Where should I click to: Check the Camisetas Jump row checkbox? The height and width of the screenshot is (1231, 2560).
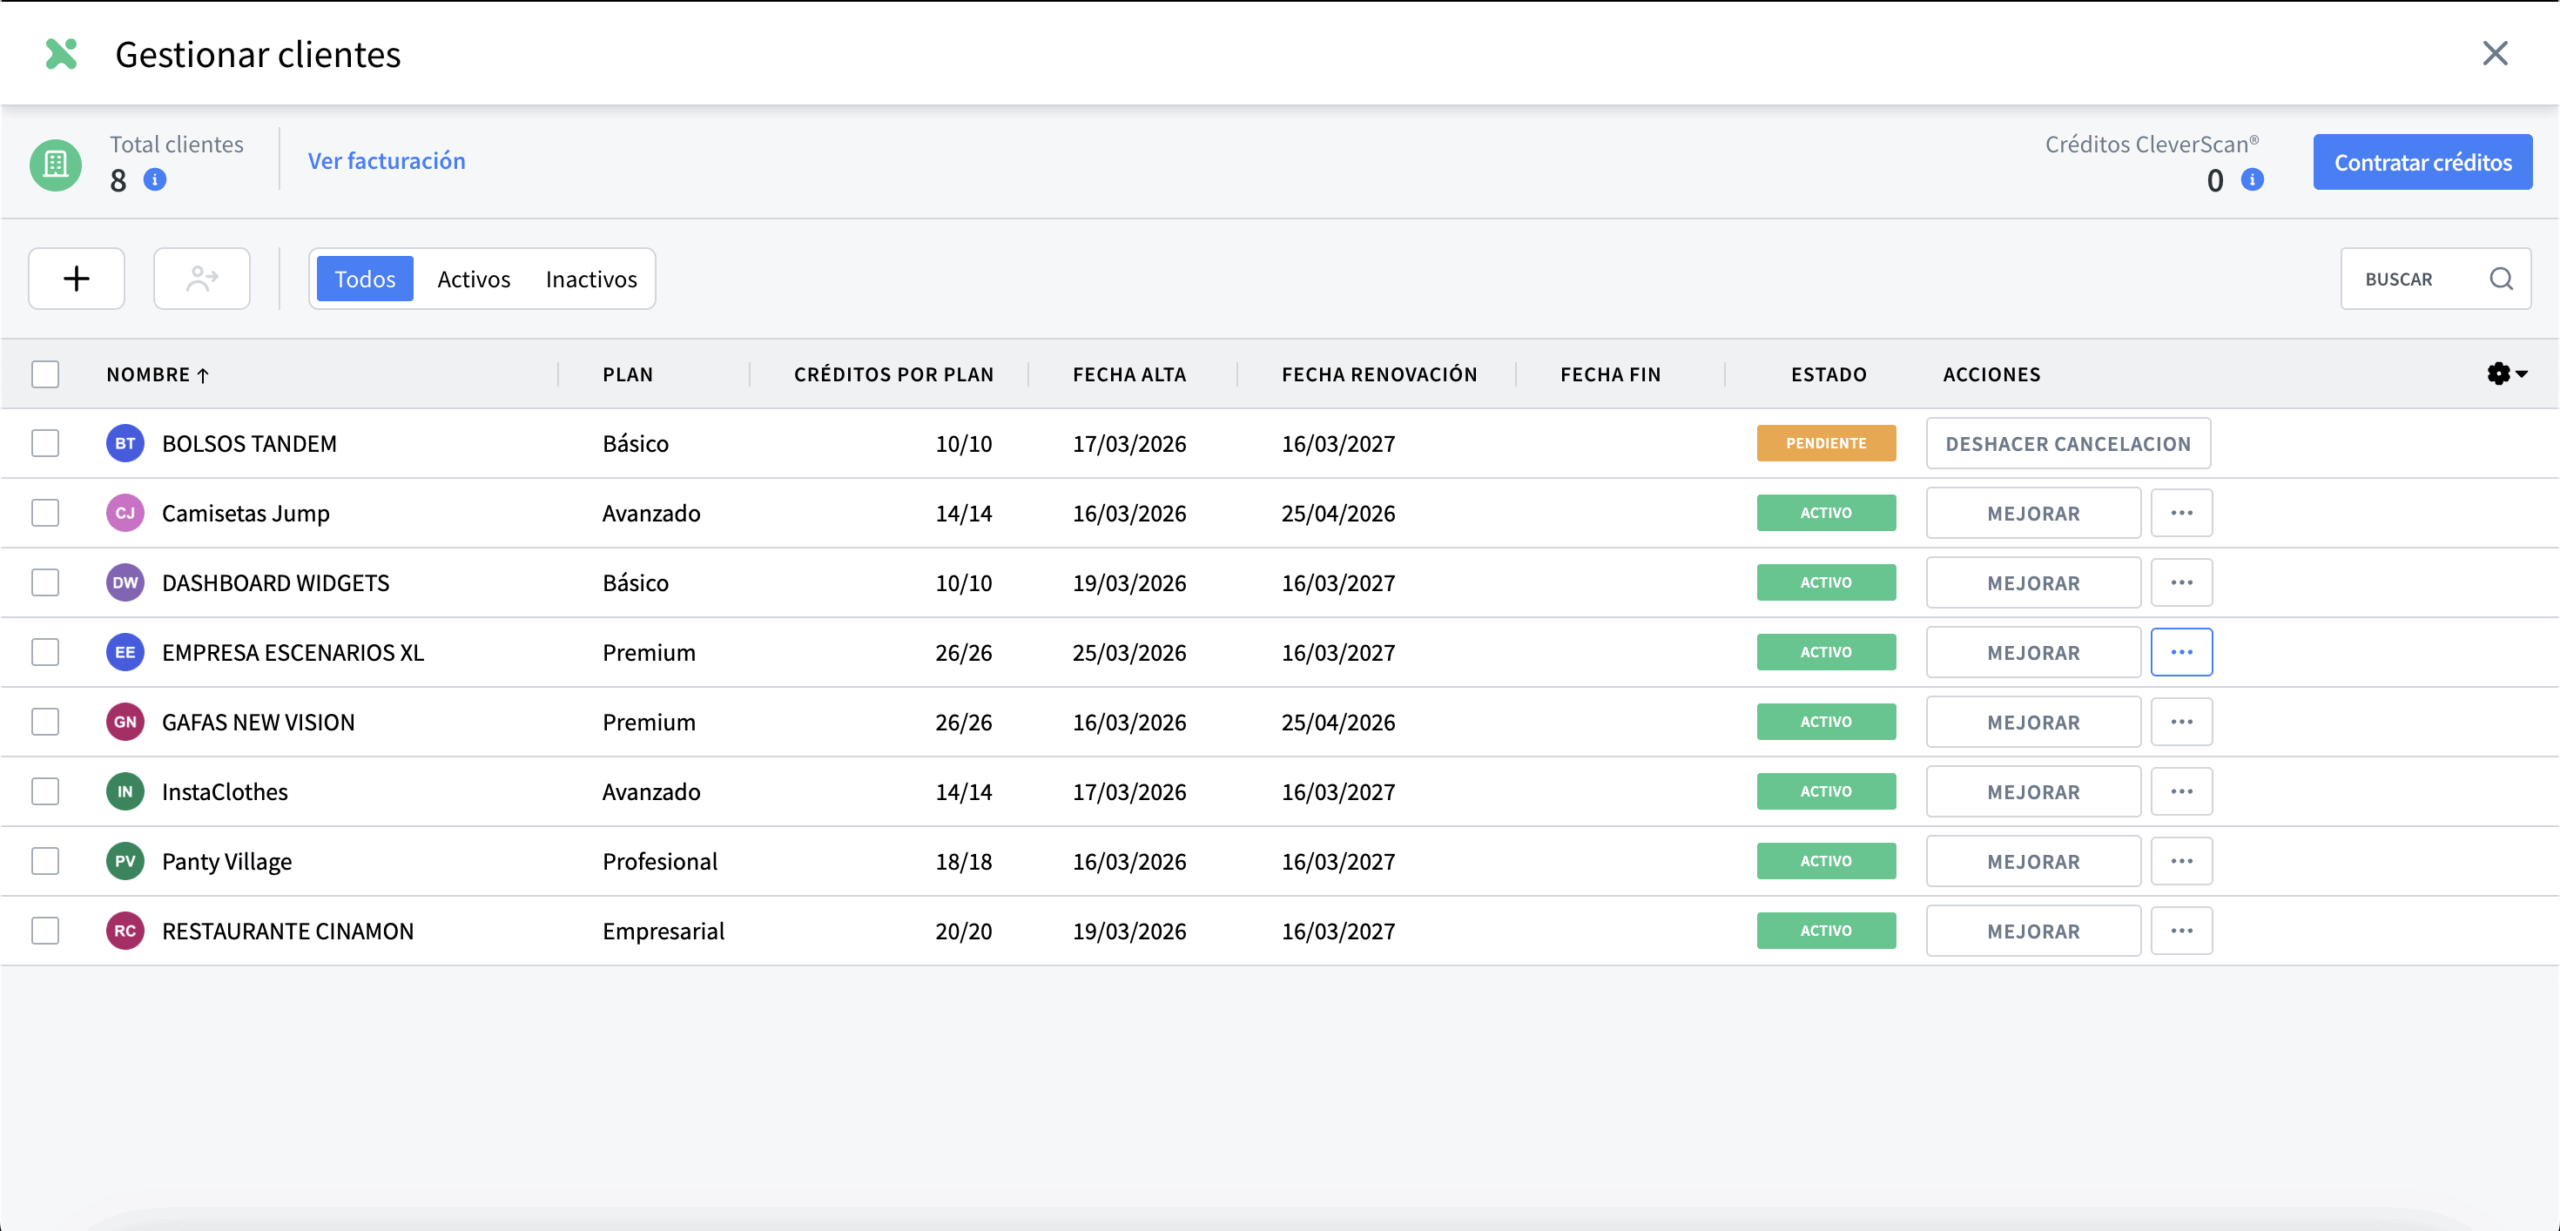(x=45, y=513)
